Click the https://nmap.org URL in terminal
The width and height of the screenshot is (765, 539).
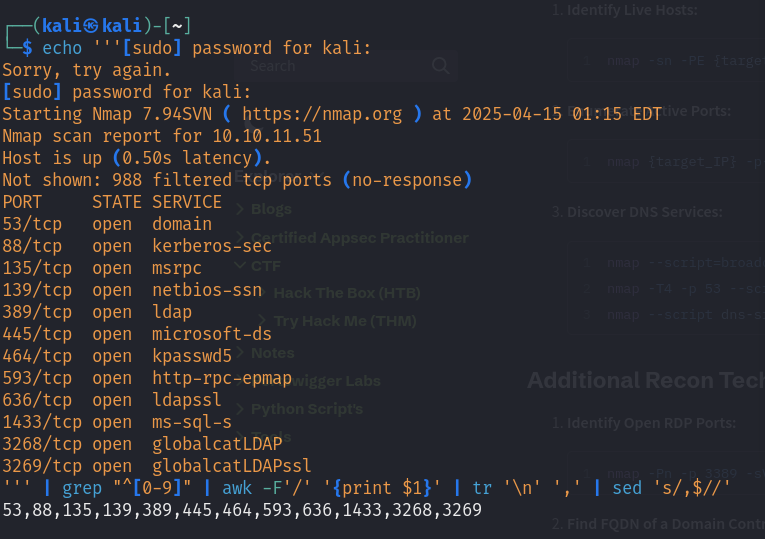[x=322, y=114]
